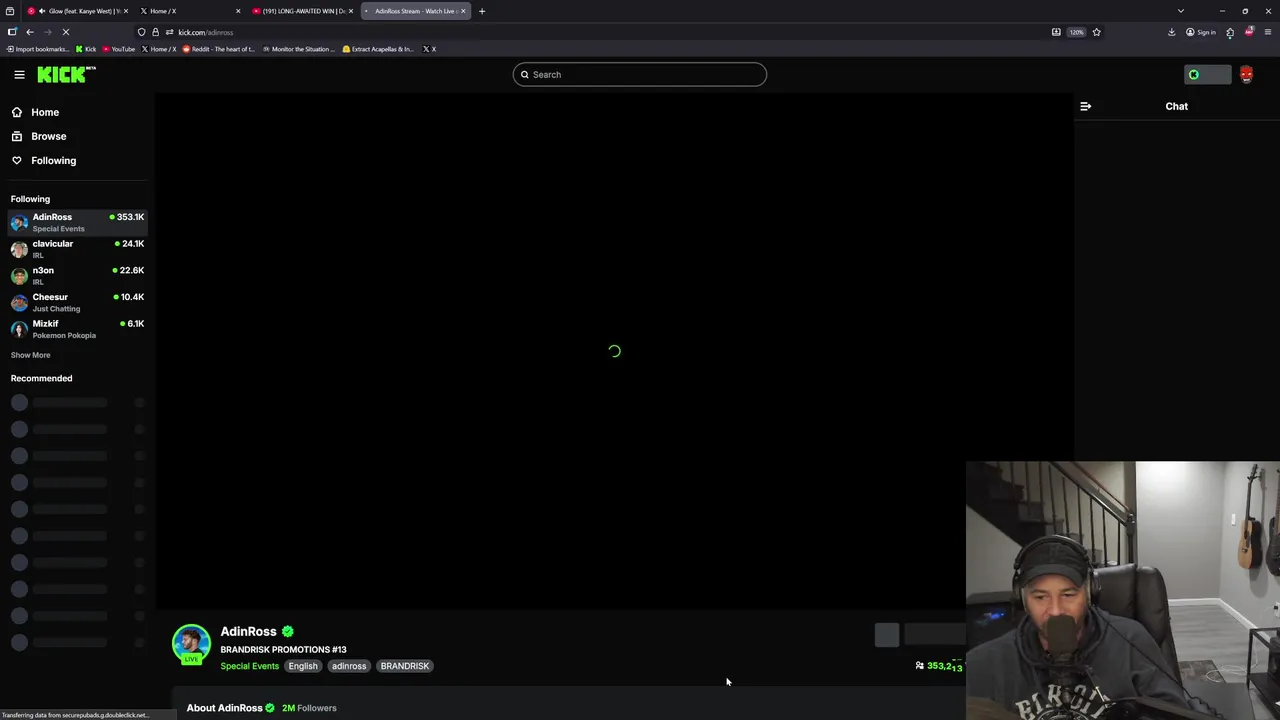The height and width of the screenshot is (720, 1280).
Task: Open Mizkif channel in Following list
Action: tap(77, 329)
